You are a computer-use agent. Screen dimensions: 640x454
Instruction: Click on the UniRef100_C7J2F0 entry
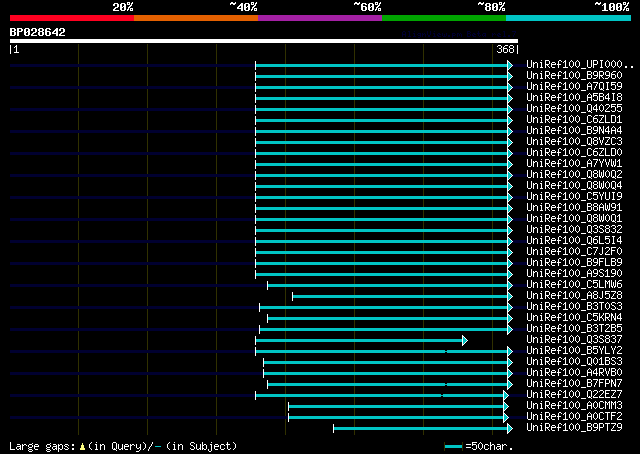pos(574,252)
